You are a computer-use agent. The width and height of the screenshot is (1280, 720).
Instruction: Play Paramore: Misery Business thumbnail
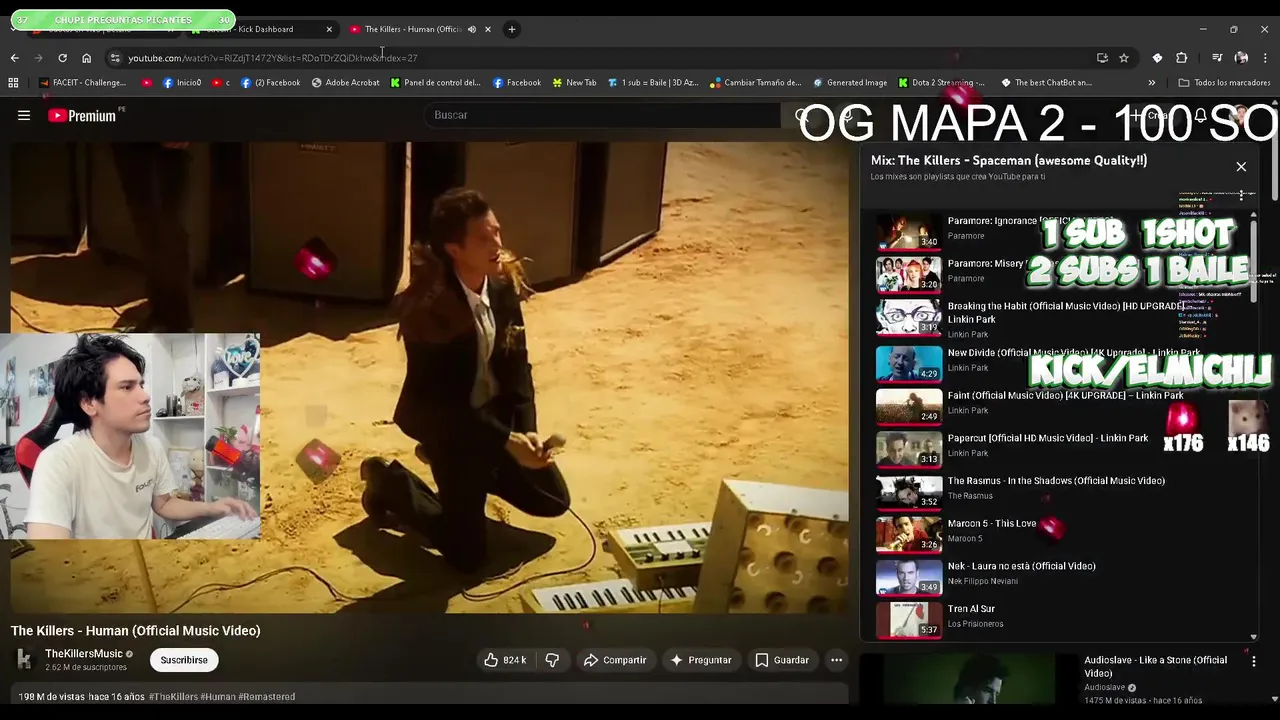click(909, 274)
